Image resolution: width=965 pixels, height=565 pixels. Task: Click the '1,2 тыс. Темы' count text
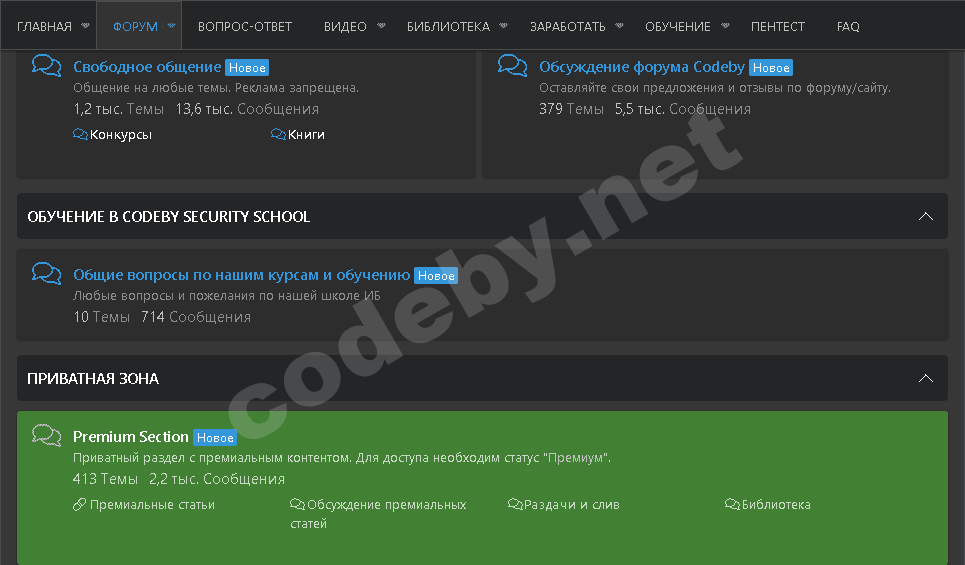coord(119,109)
